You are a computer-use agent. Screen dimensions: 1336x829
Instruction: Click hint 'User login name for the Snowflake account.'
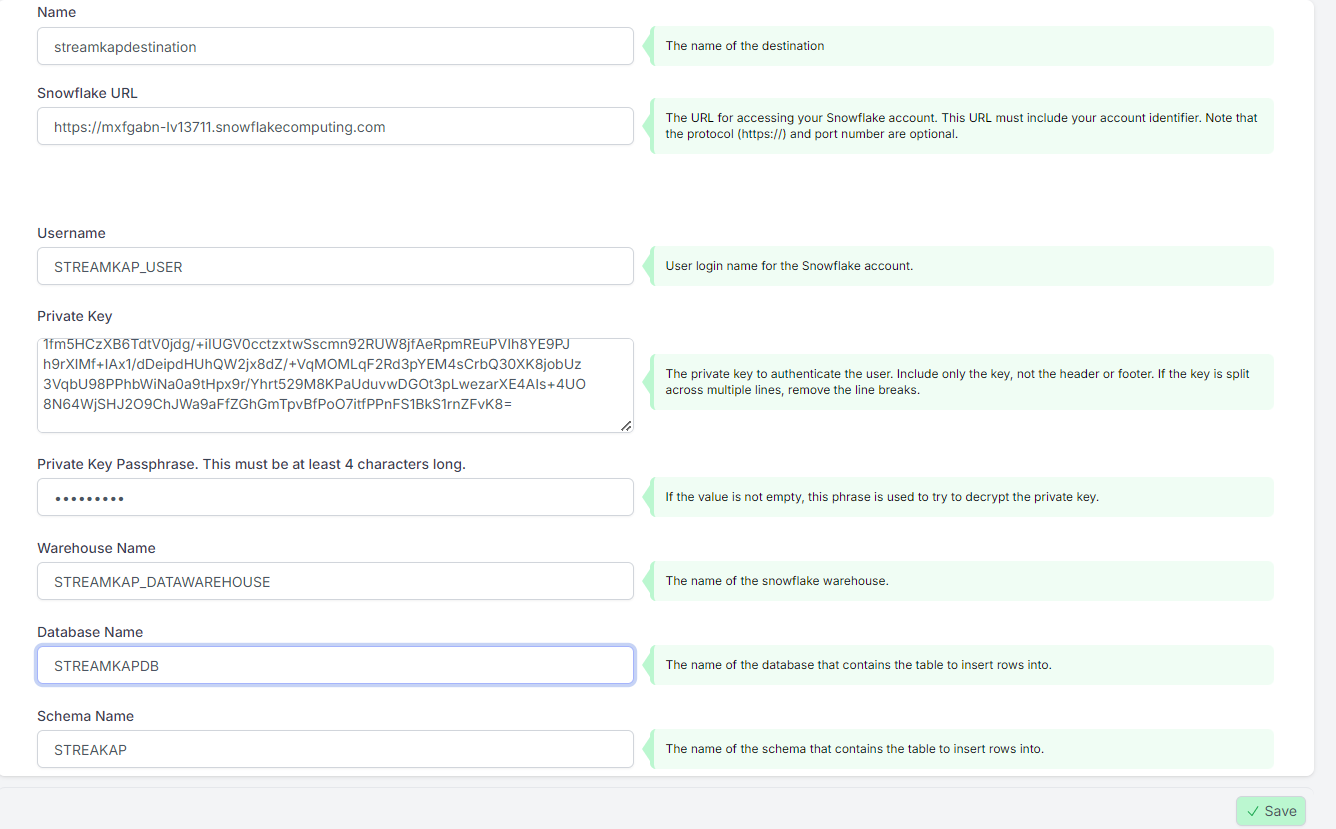(789, 266)
